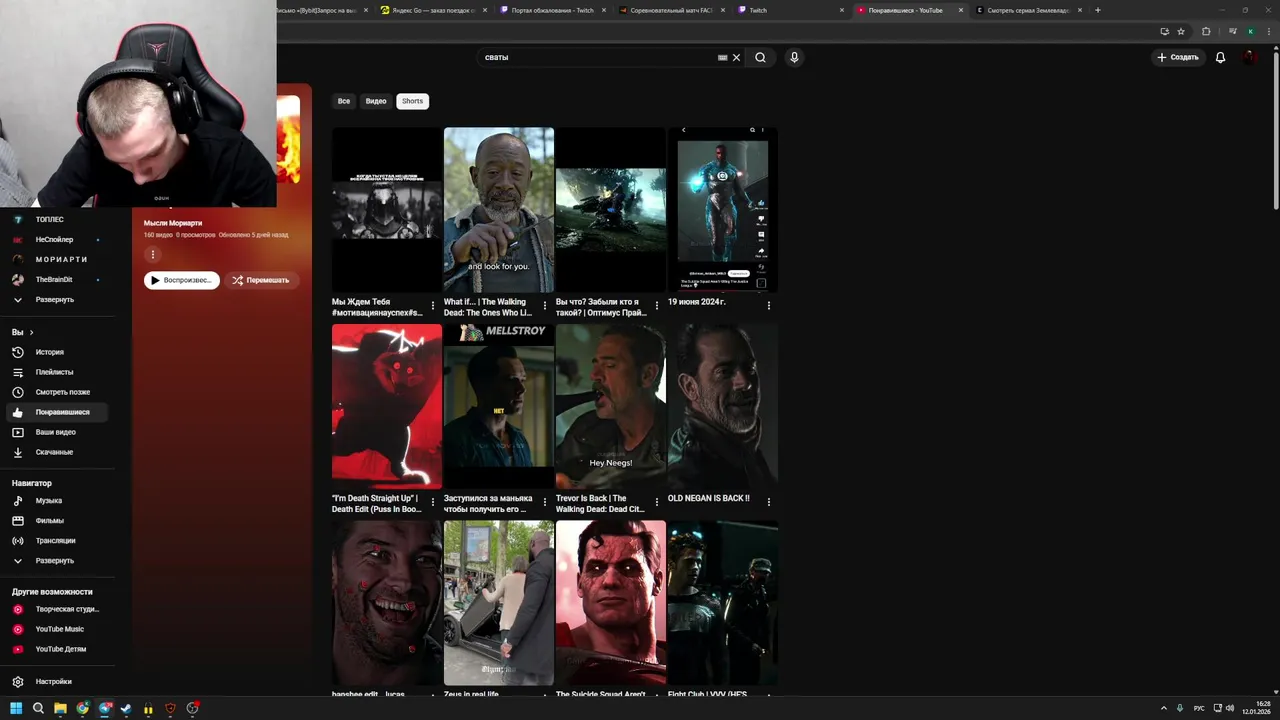Expand the Вы section chevron
Image resolution: width=1280 pixels, height=720 pixels.
click(31, 332)
